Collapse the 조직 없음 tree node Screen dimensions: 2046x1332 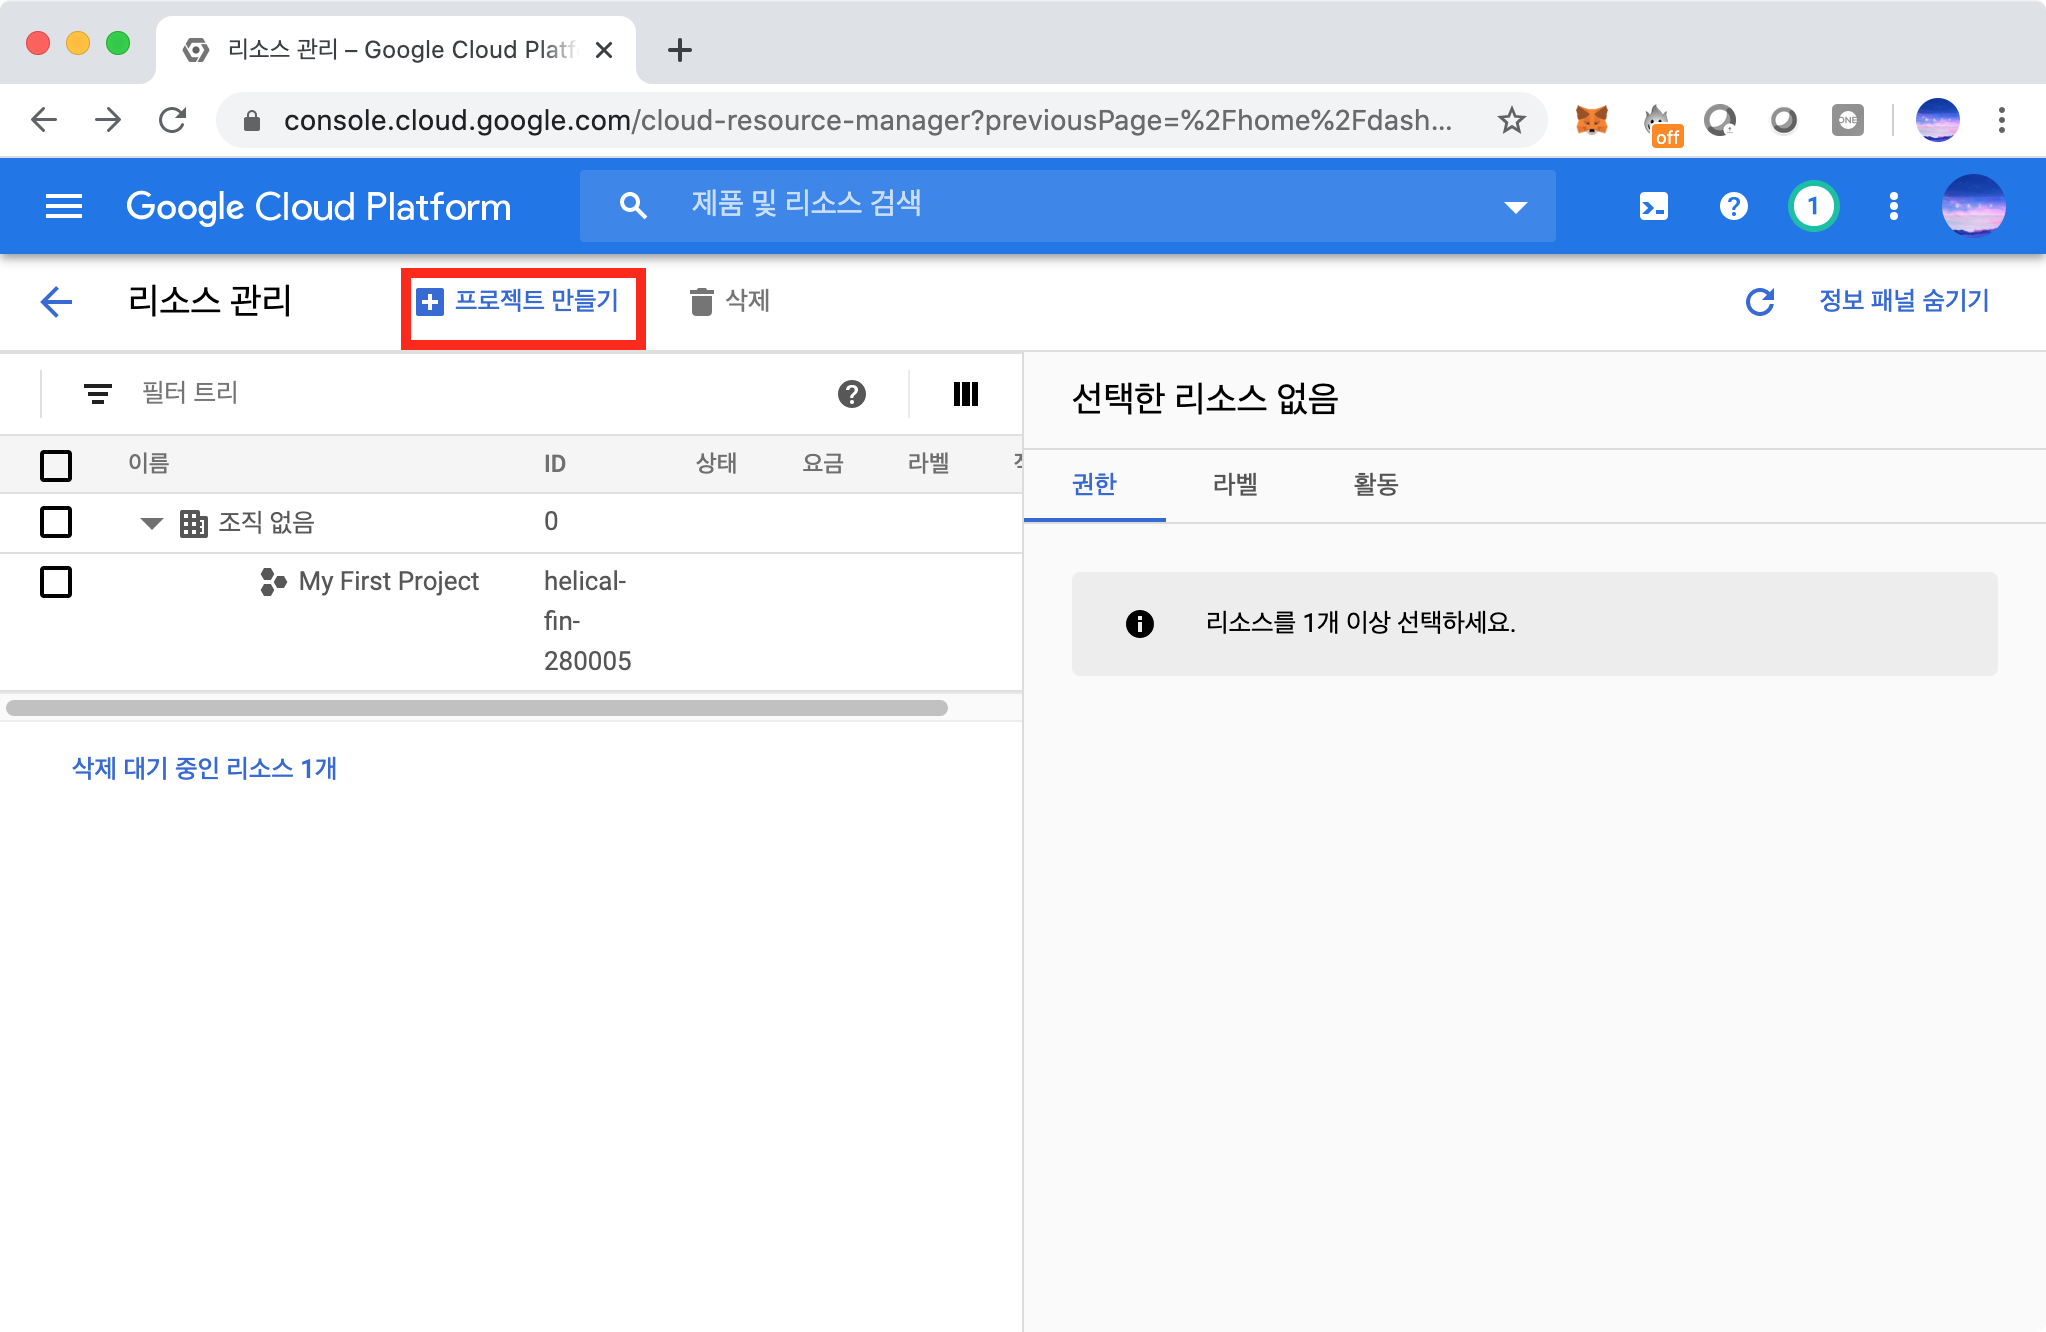pyautogui.click(x=152, y=523)
